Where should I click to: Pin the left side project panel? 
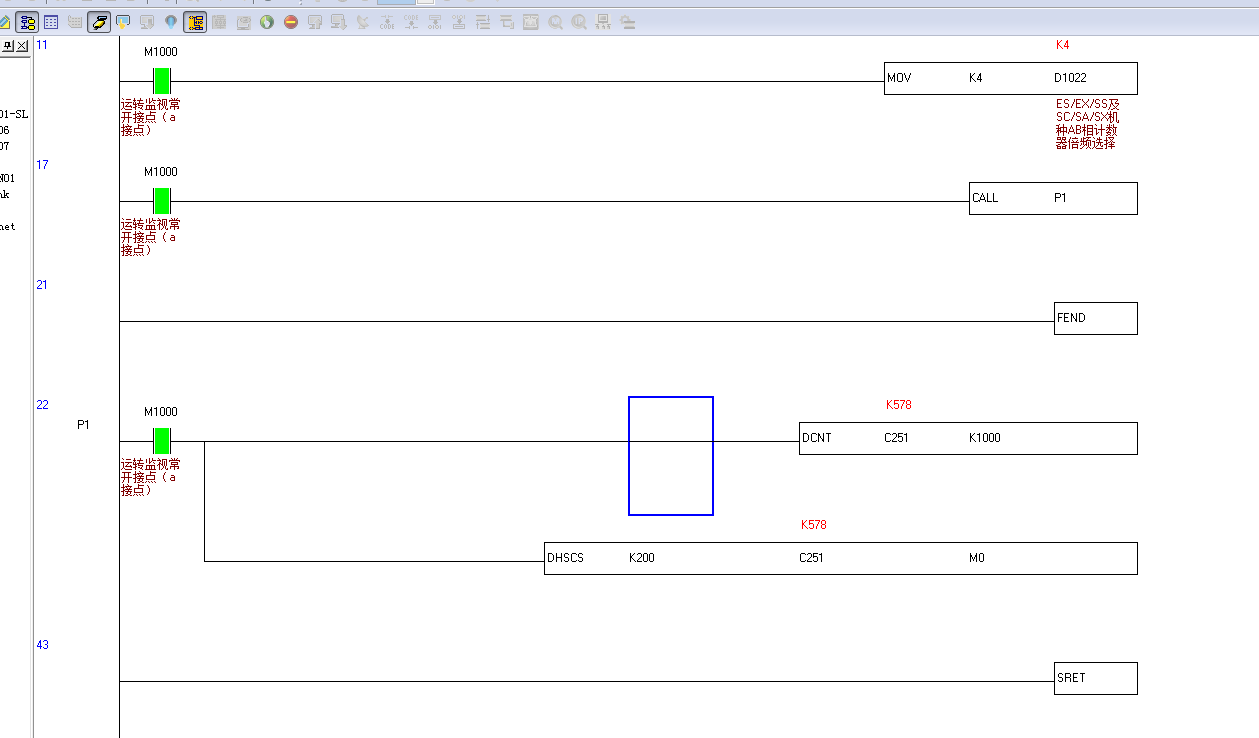coord(8,46)
